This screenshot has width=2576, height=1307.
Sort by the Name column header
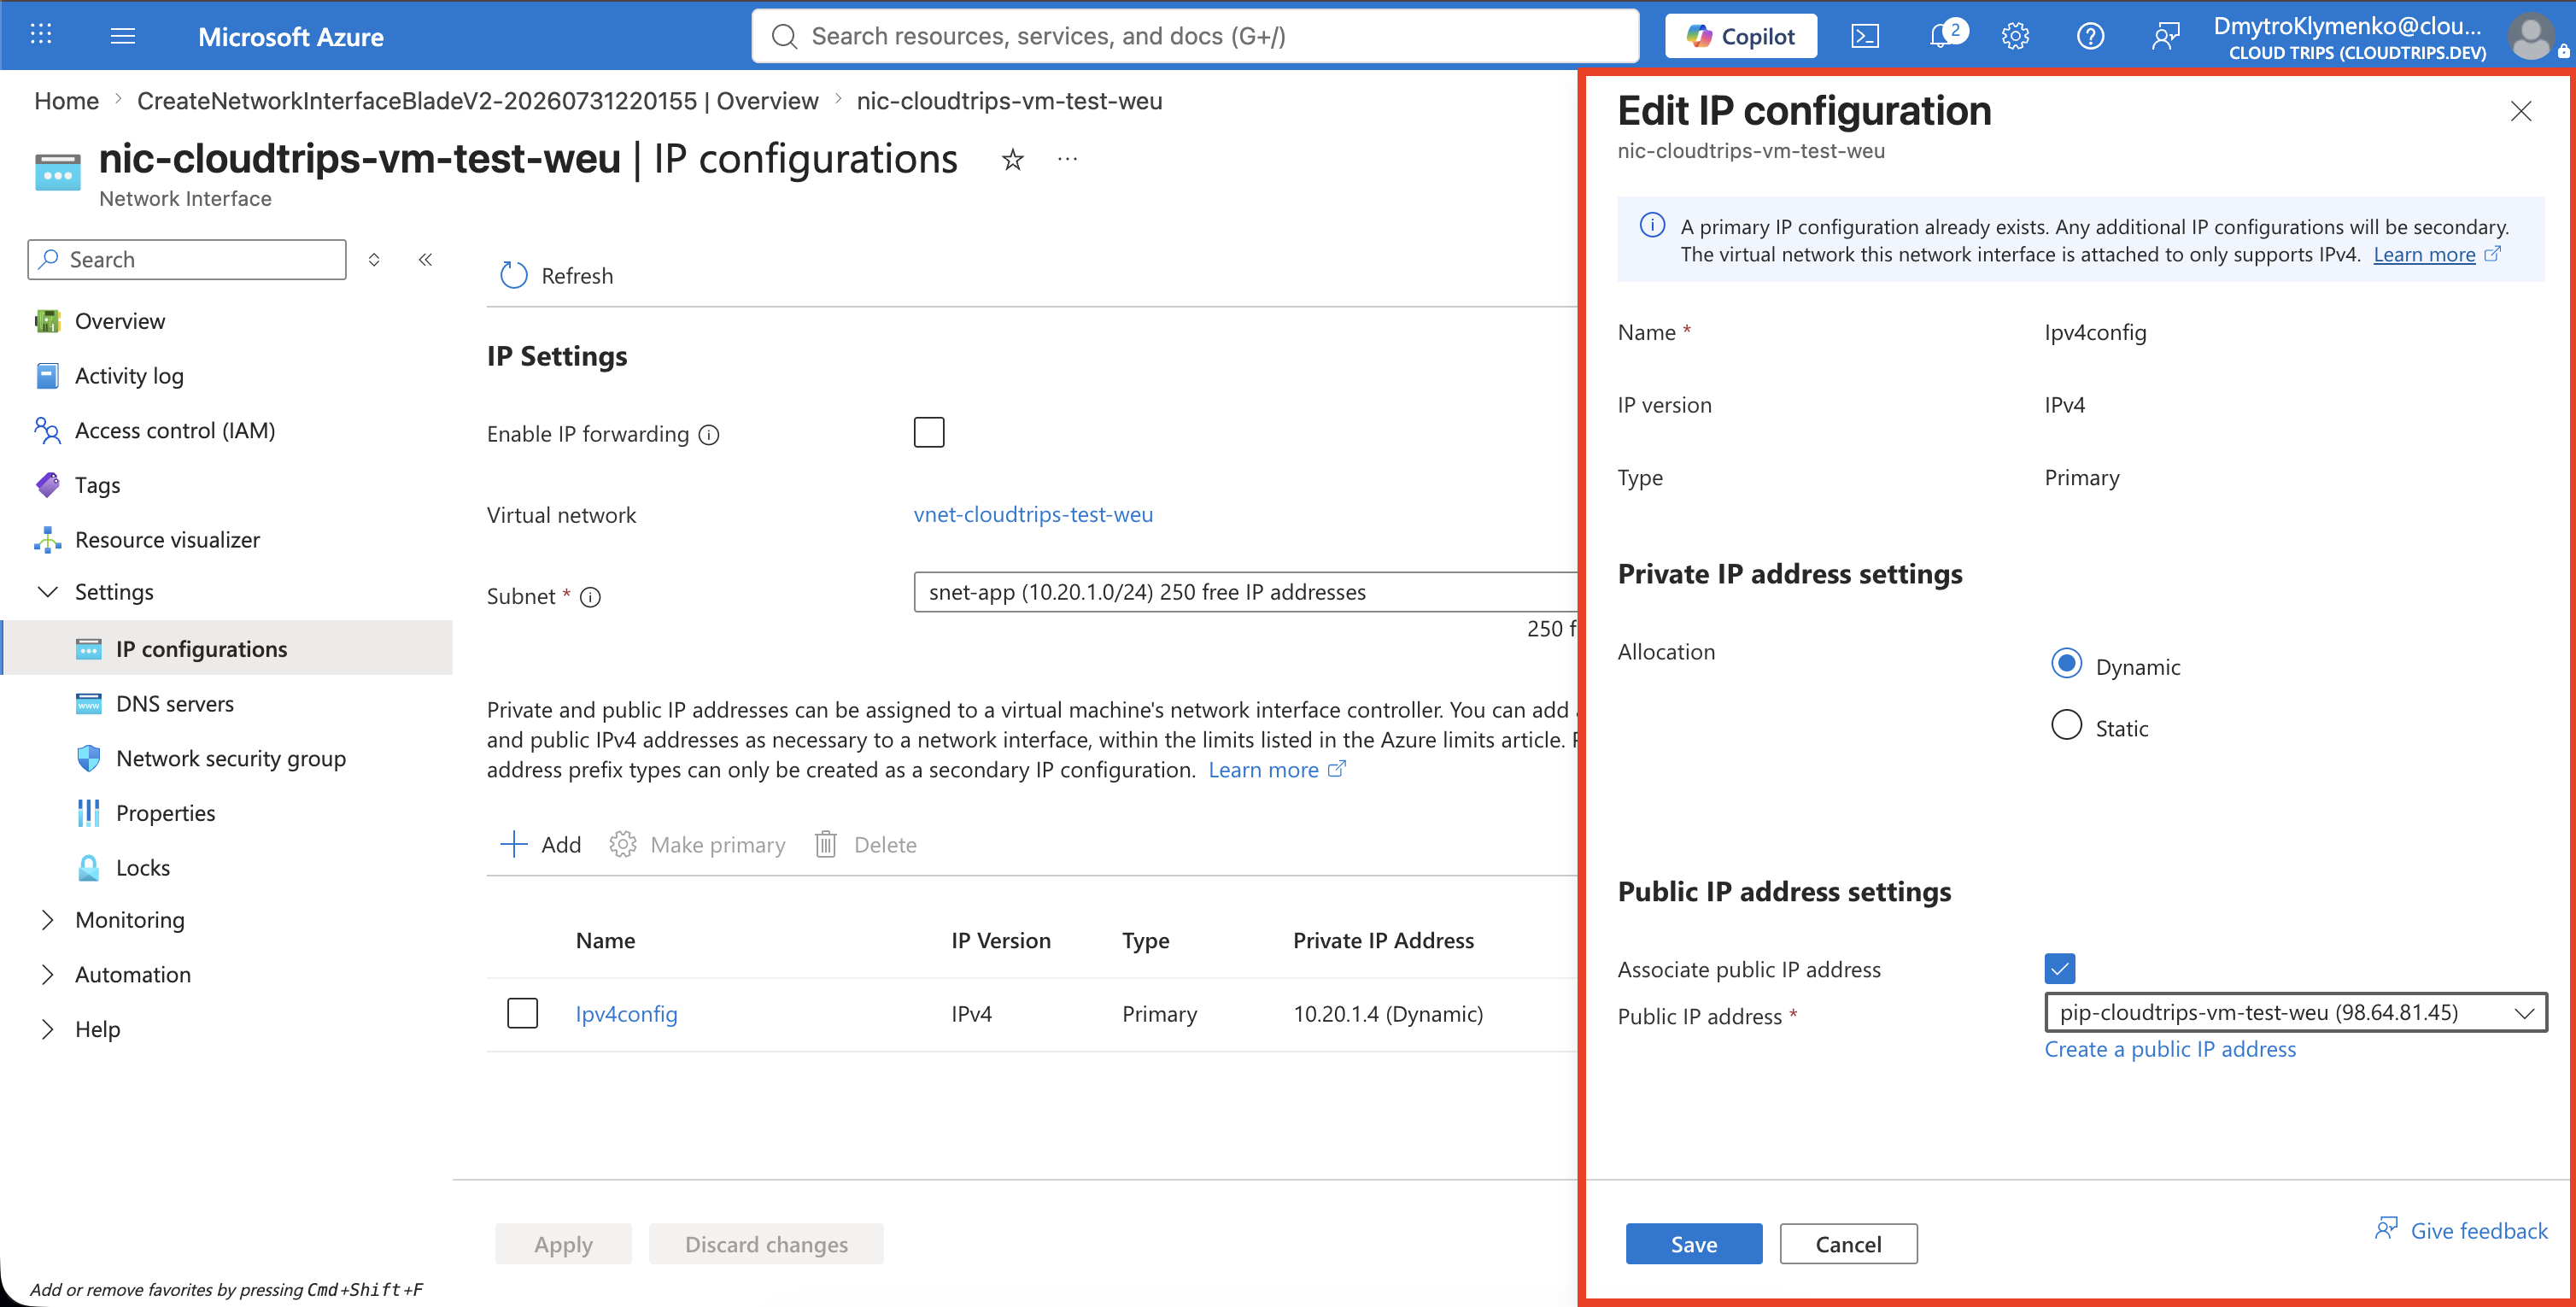[x=605, y=940]
